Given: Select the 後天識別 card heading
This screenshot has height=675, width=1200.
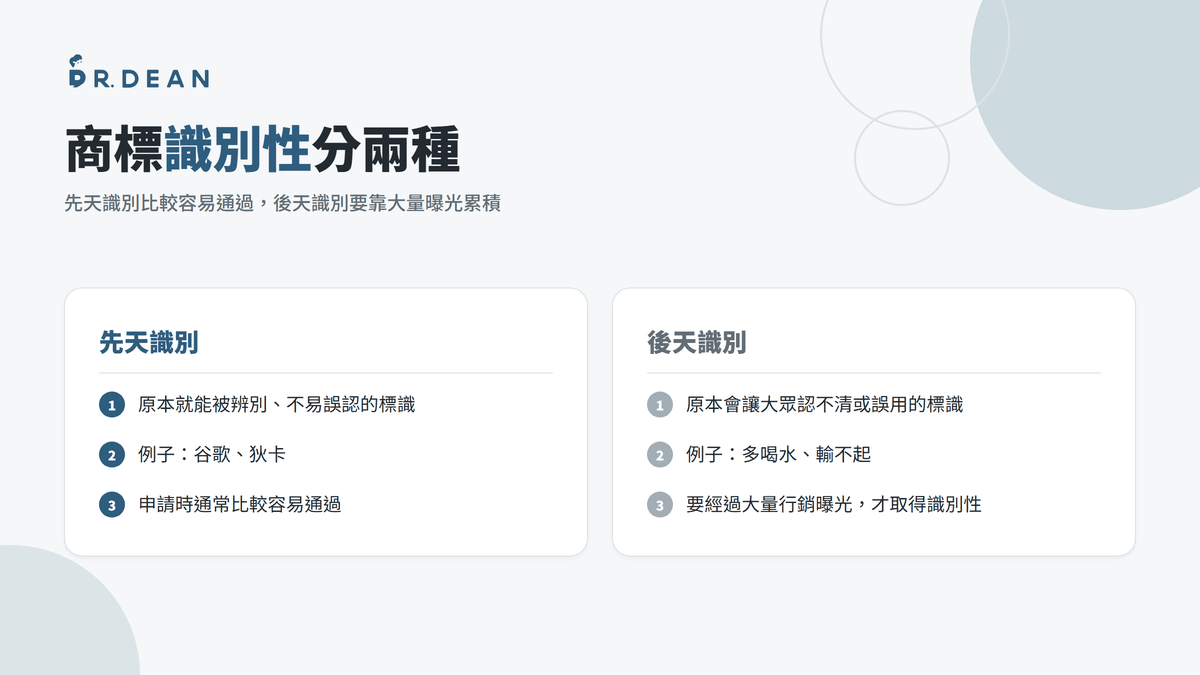Looking at the screenshot, I should (x=696, y=343).
